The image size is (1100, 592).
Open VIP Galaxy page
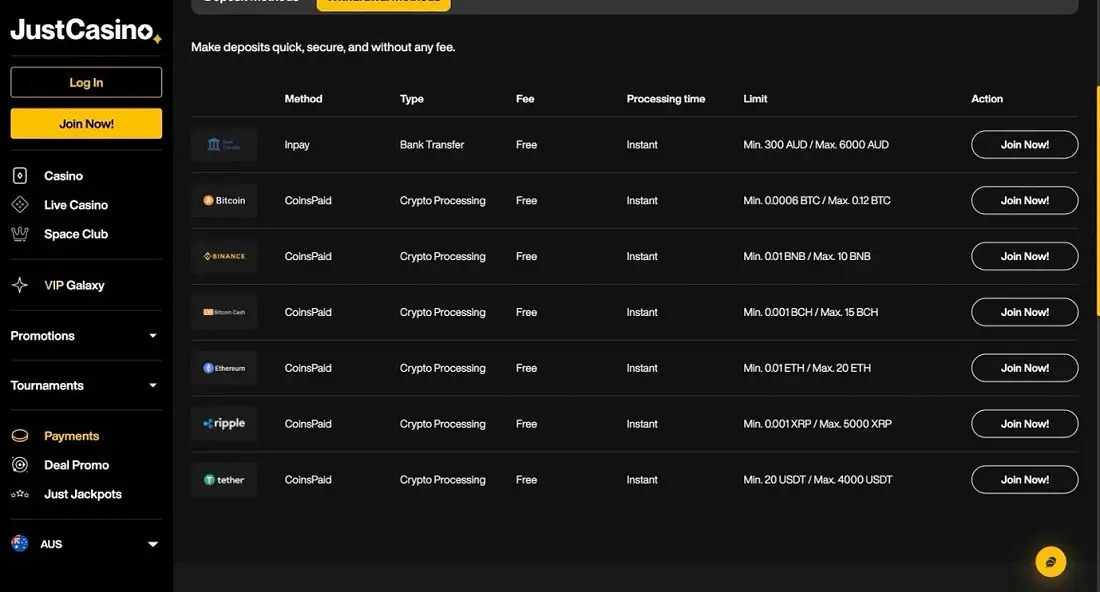pos(74,285)
